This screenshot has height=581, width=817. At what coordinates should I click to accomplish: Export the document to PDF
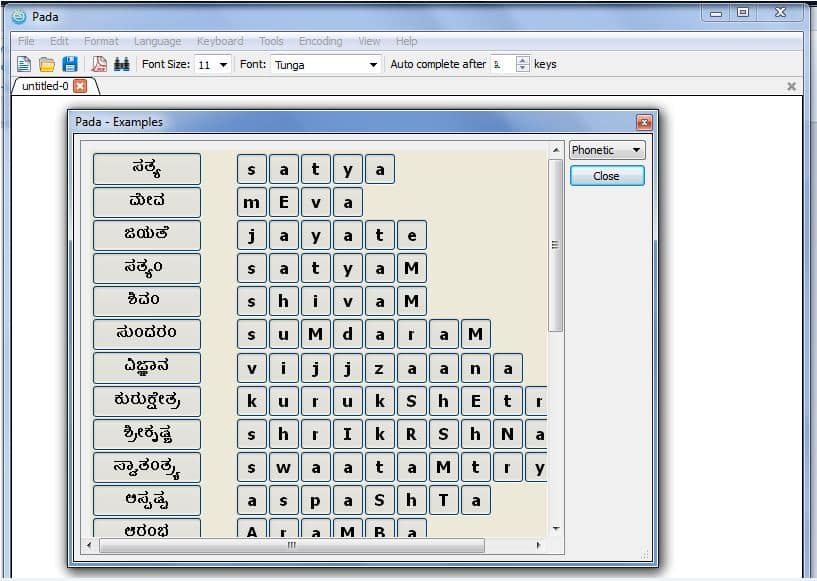pos(97,62)
